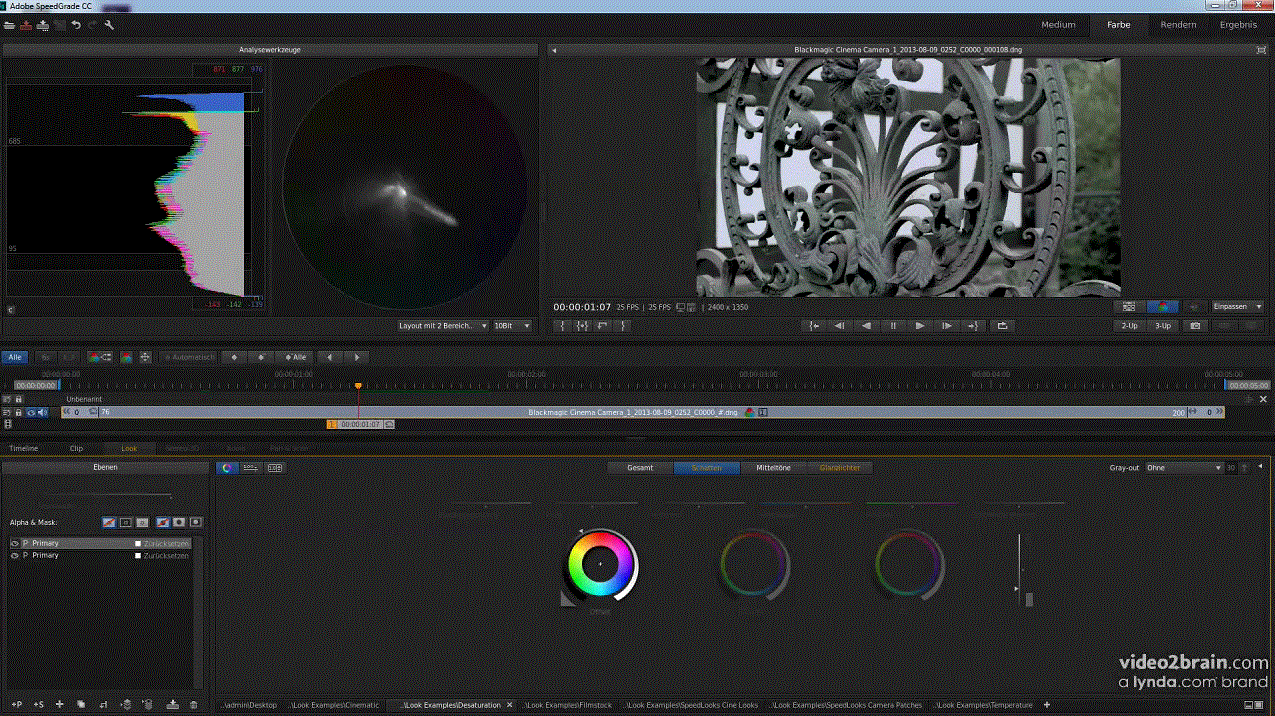Toggle visibility of first Primary layer

pos(14,543)
